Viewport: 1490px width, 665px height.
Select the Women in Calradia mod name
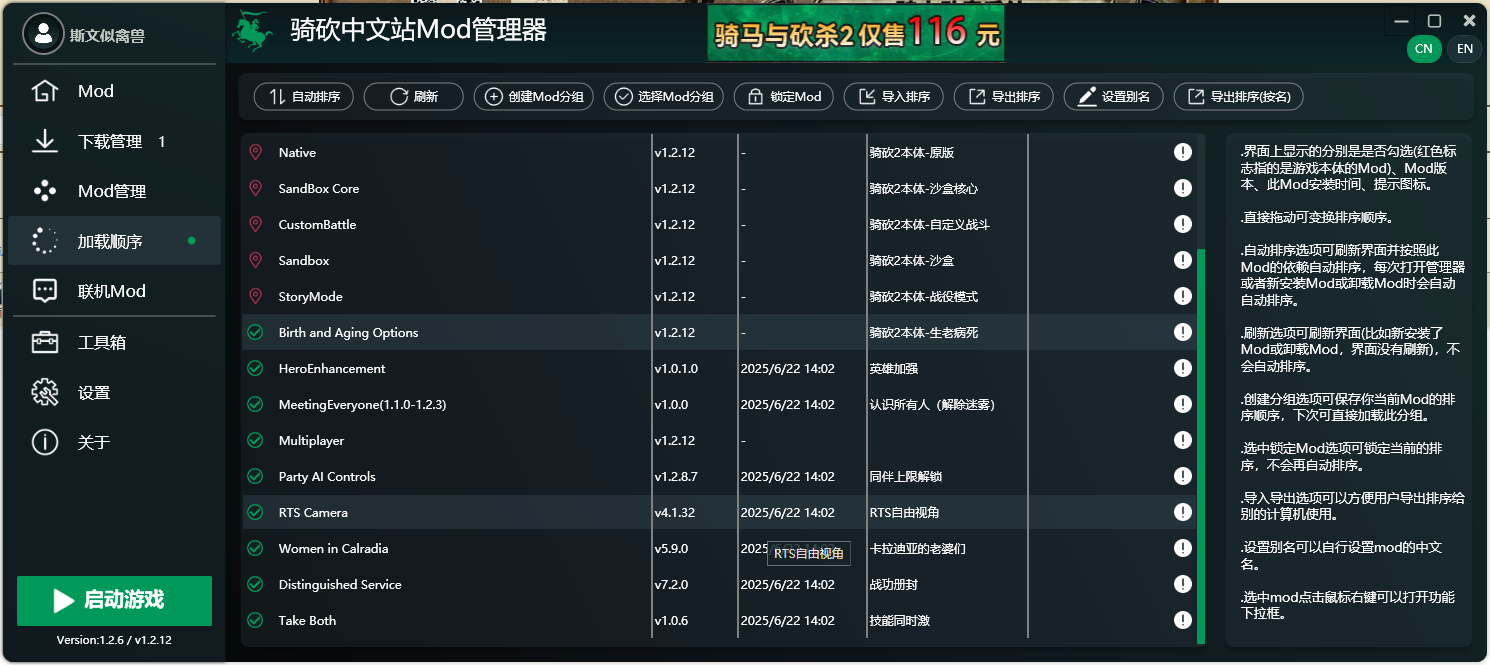(333, 548)
